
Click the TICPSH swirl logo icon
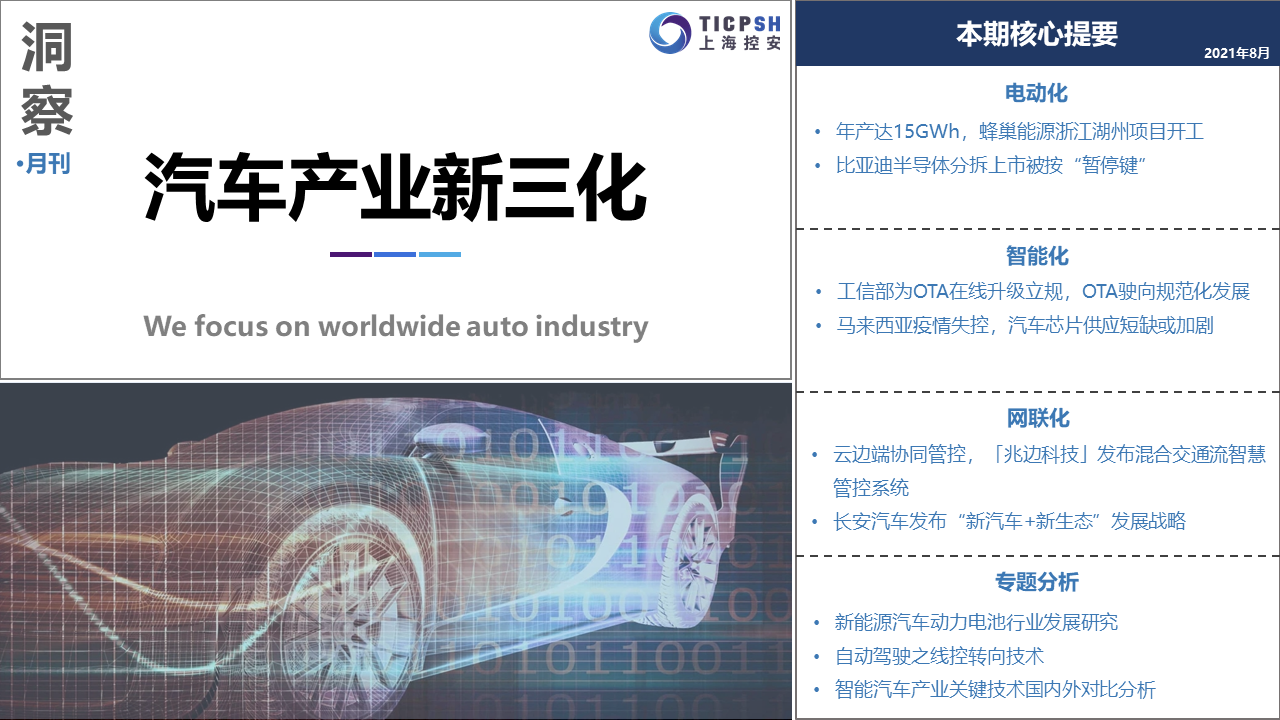point(670,32)
